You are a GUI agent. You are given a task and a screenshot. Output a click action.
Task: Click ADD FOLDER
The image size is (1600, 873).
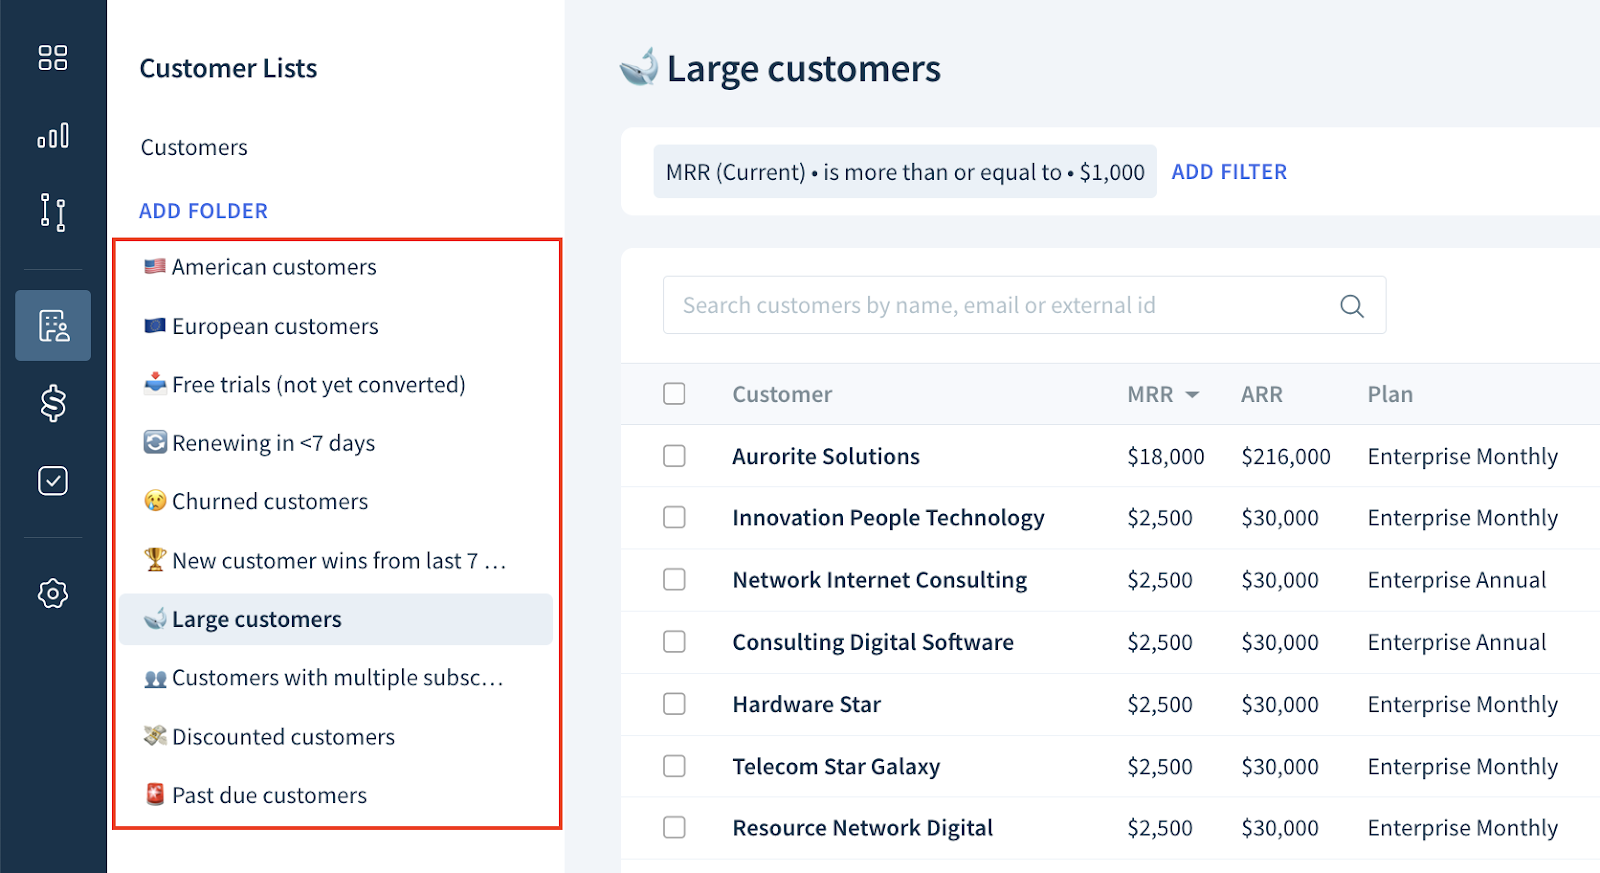pyautogui.click(x=203, y=211)
